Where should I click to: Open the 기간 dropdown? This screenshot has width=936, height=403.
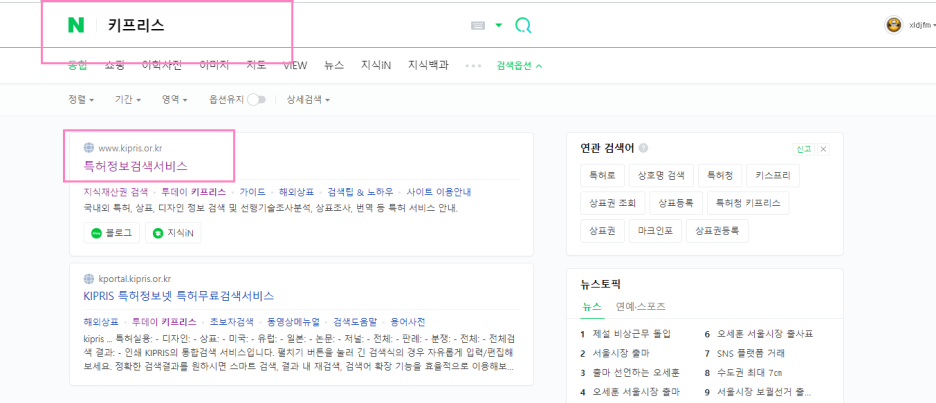(x=128, y=100)
